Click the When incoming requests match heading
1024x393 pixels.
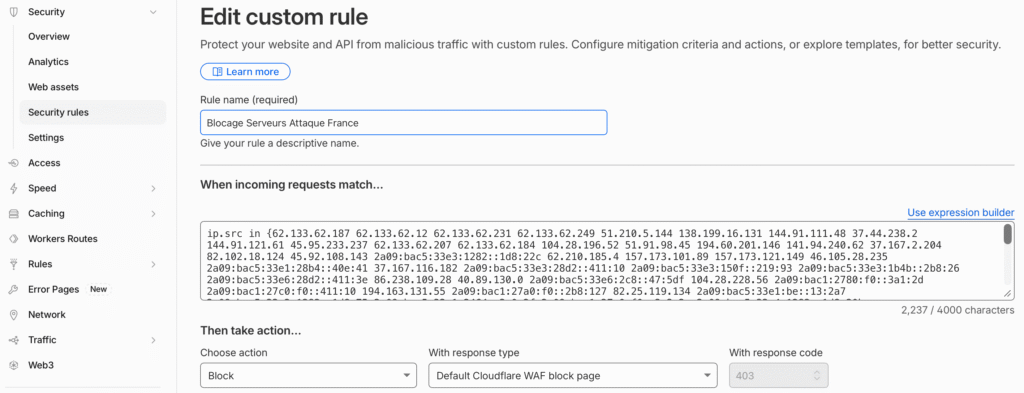(291, 185)
